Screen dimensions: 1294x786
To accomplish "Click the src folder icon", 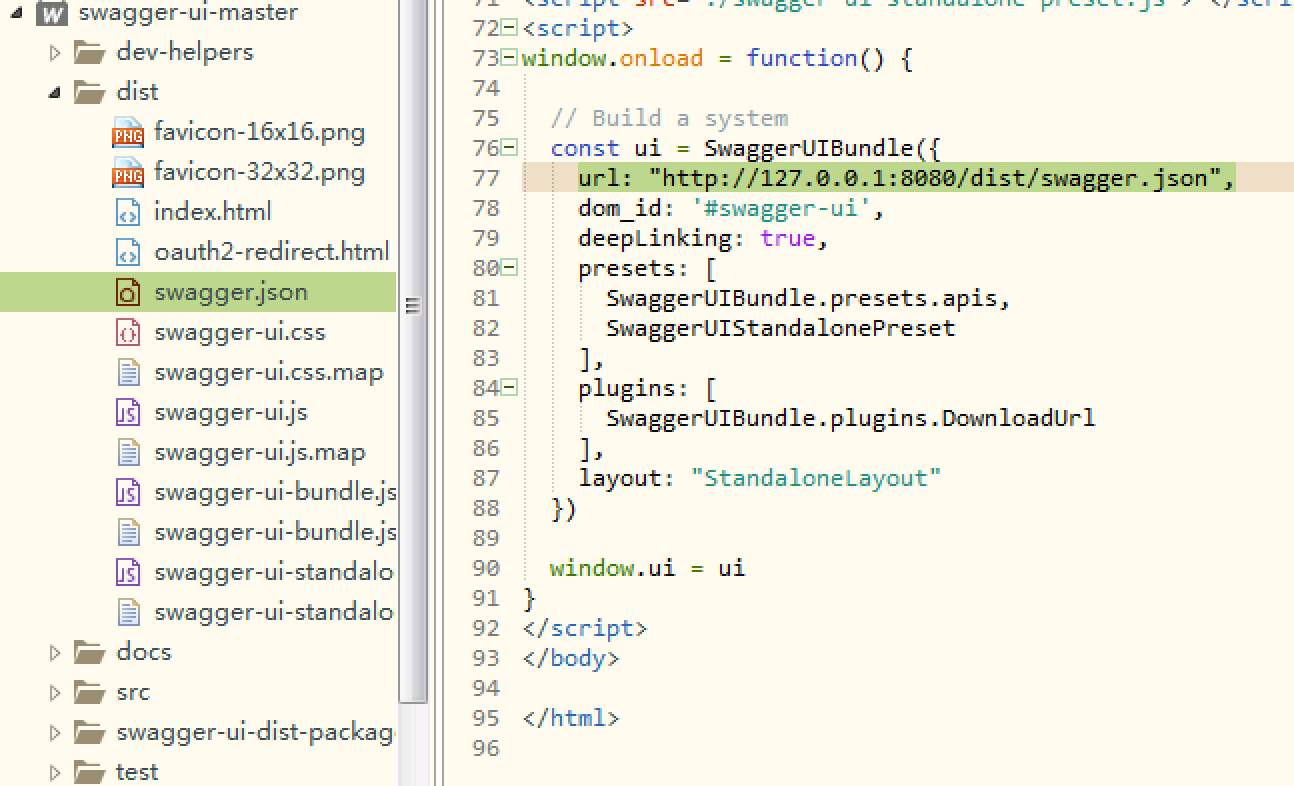I will [89, 692].
